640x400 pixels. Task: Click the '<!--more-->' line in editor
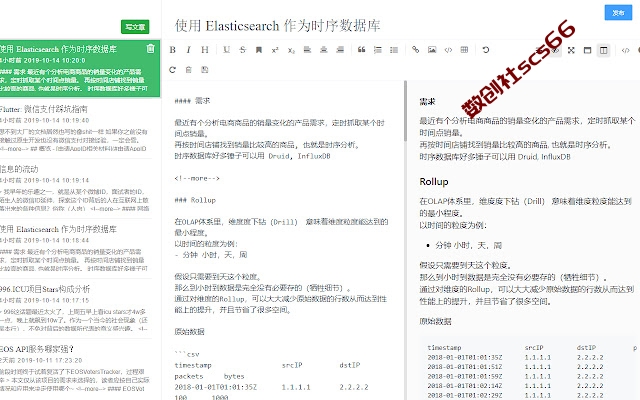click(197, 178)
